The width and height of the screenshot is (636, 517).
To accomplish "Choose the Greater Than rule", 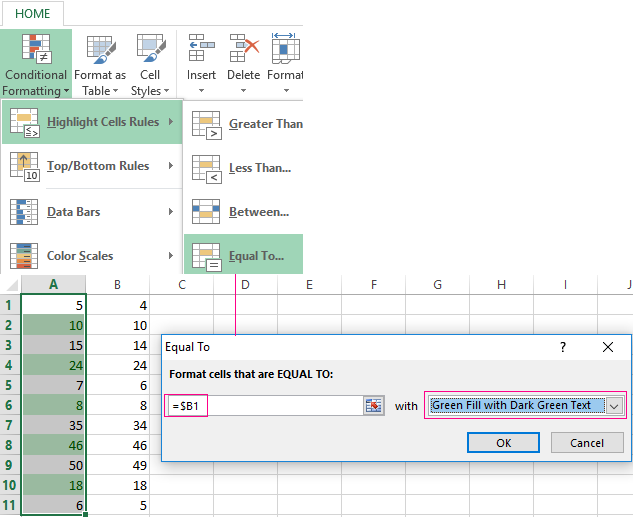I will pos(244,124).
